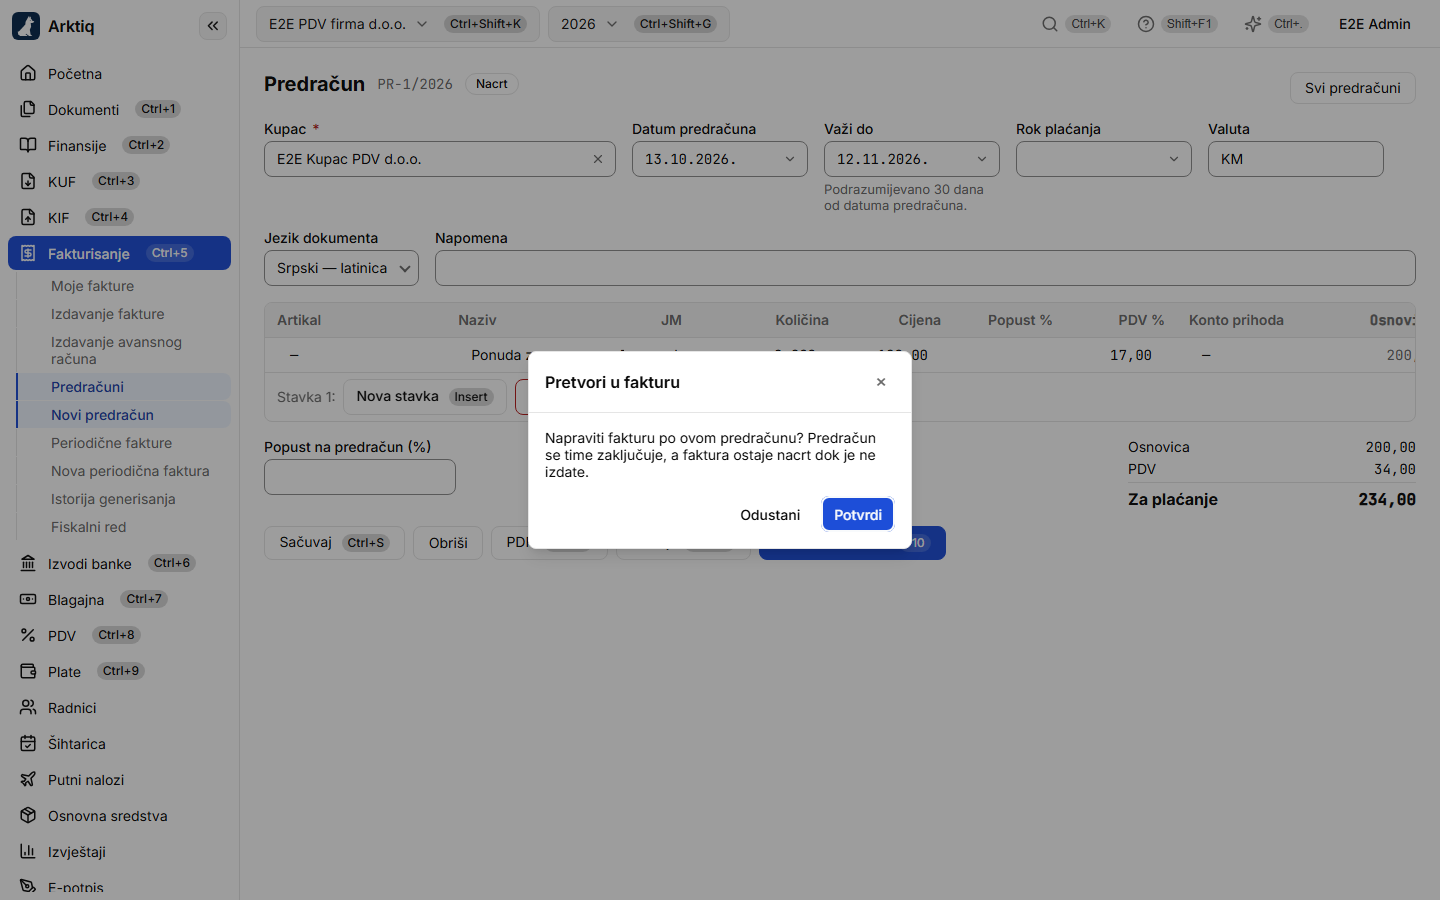This screenshot has width=1440, height=900.
Task: Open the Rok plaćanja dropdown
Action: [1104, 159]
